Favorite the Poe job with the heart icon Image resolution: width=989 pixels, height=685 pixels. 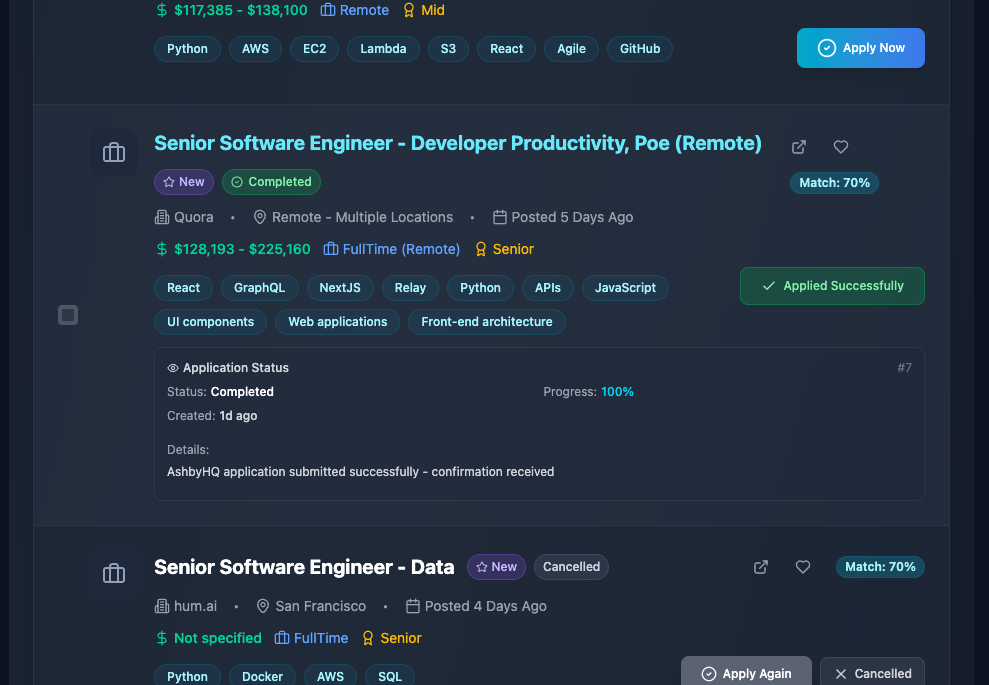click(x=840, y=146)
